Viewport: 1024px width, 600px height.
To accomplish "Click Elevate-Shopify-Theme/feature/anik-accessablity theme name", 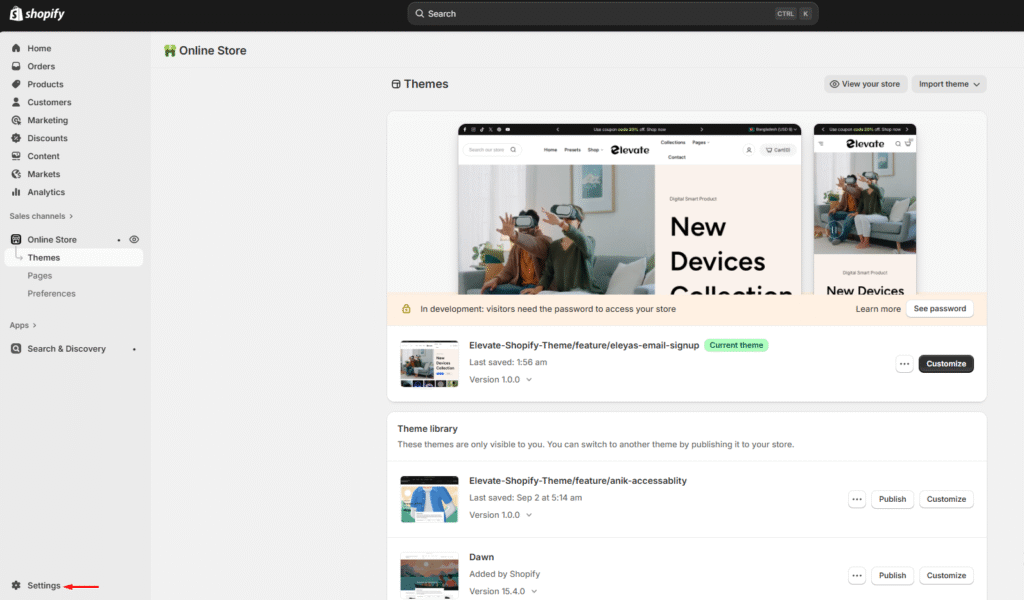I will click(x=578, y=481).
